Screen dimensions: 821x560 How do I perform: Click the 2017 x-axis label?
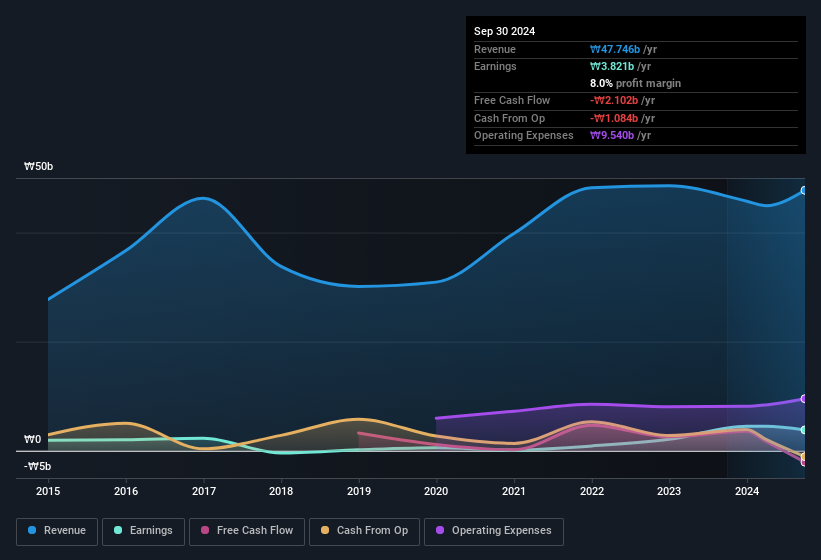click(x=204, y=491)
